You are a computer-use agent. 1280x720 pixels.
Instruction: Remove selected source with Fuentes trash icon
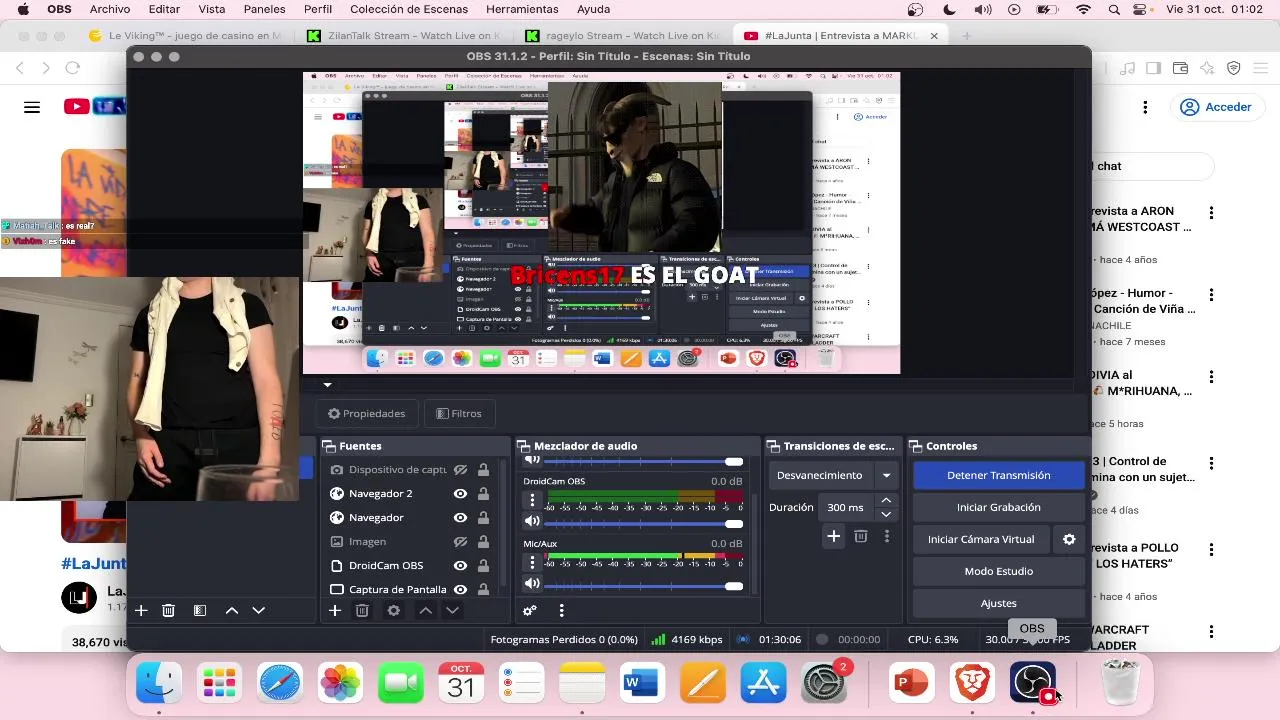click(x=362, y=610)
